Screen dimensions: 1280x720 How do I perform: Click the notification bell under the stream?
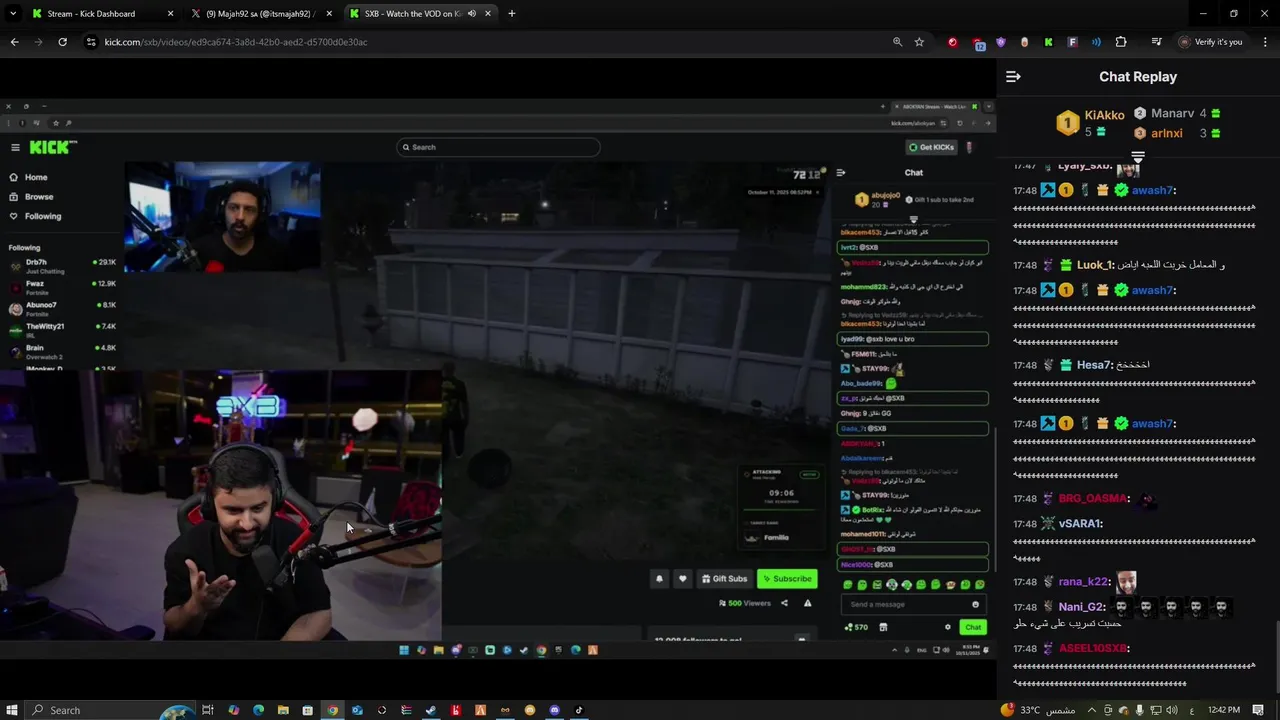point(659,578)
